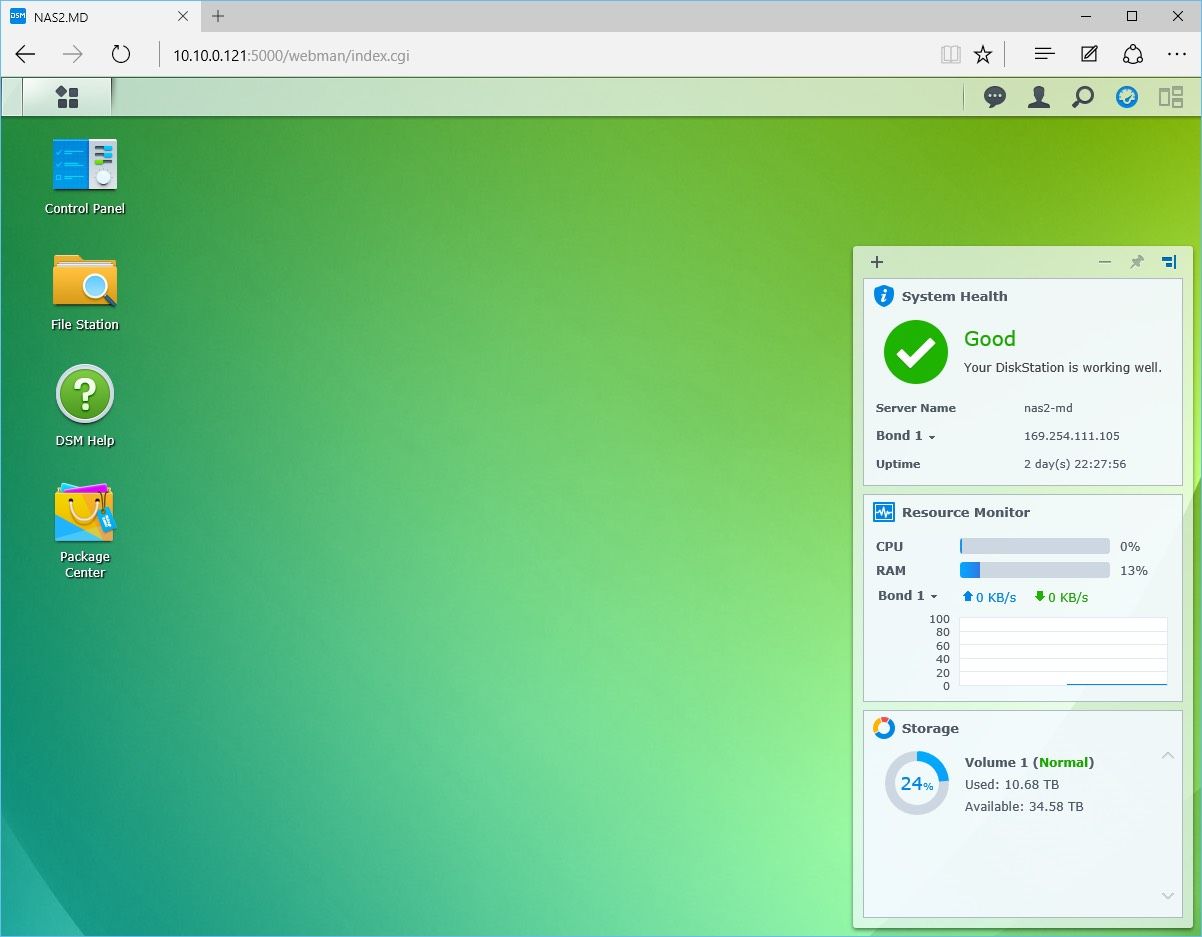Viewport: 1202px width, 937px height.
Task: Add page to favorites with star
Action: coord(983,55)
